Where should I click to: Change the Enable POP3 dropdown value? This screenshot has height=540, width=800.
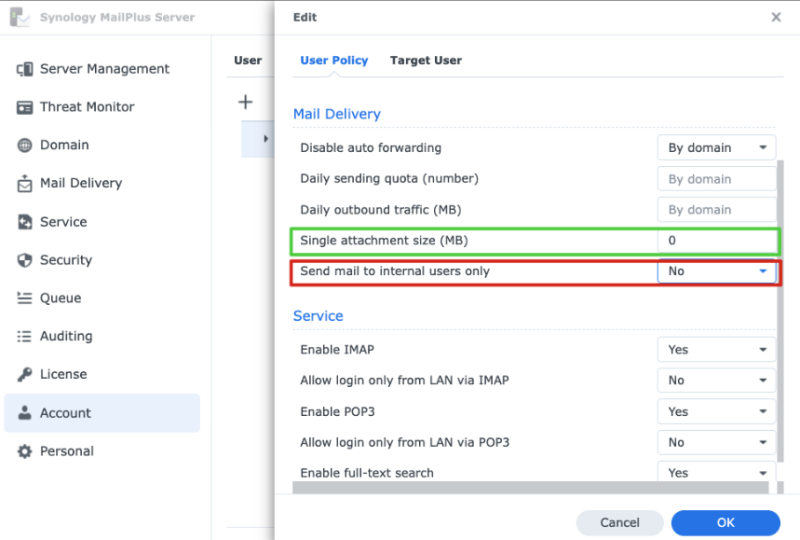pos(716,412)
